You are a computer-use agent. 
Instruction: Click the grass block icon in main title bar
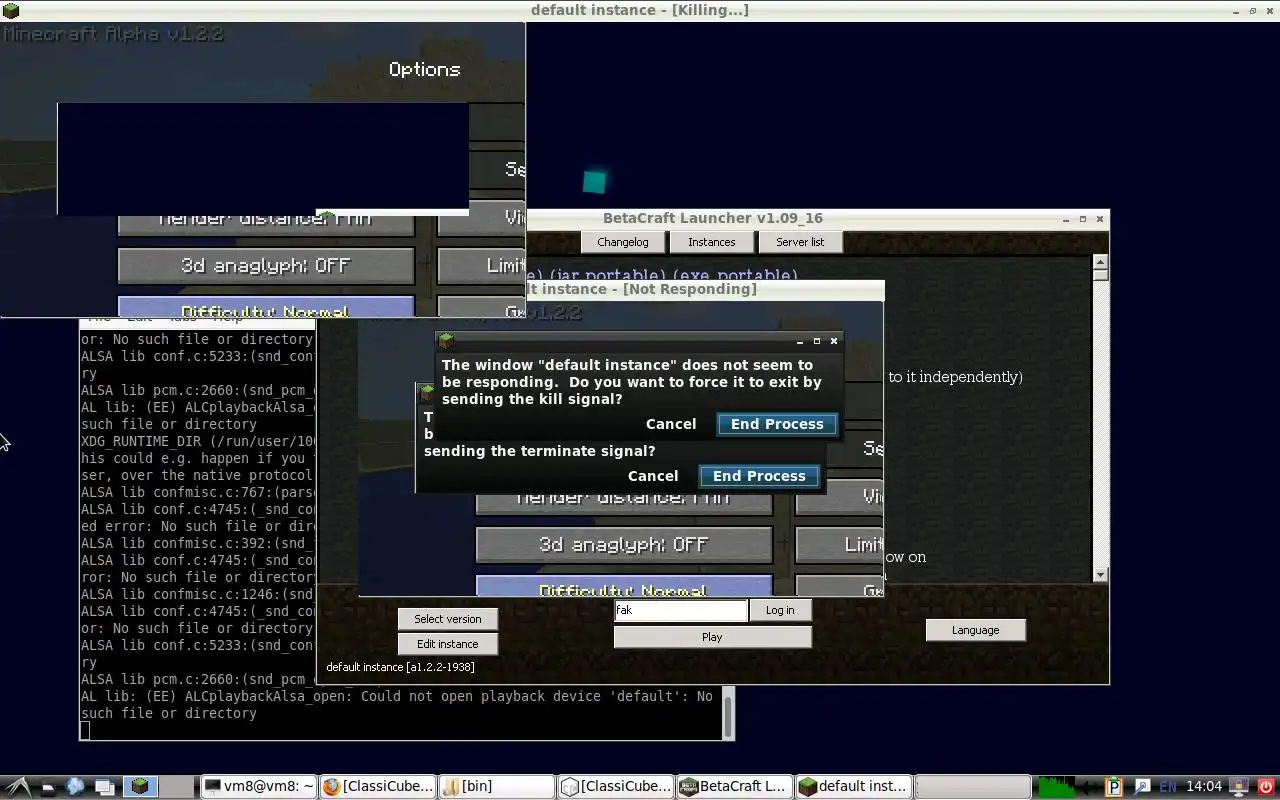click(11, 10)
